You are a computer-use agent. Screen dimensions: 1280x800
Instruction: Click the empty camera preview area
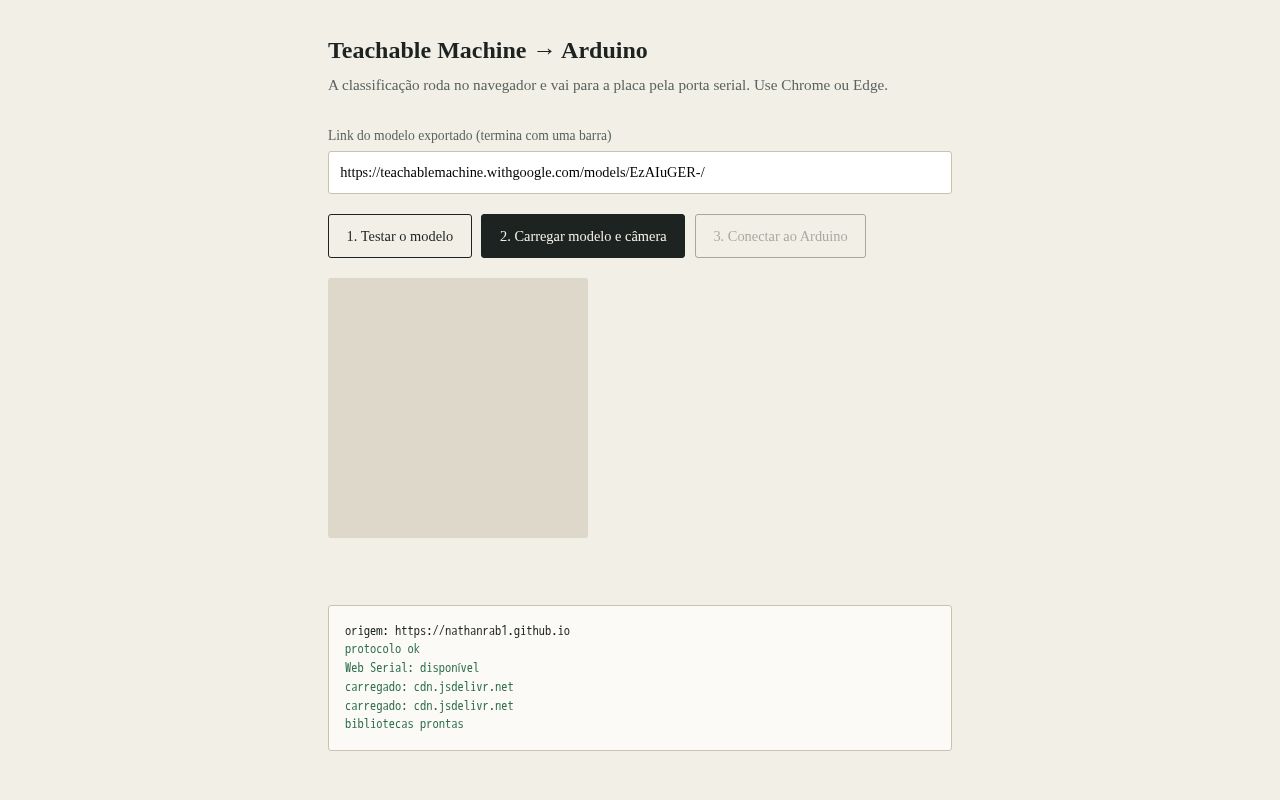click(458, 408)
